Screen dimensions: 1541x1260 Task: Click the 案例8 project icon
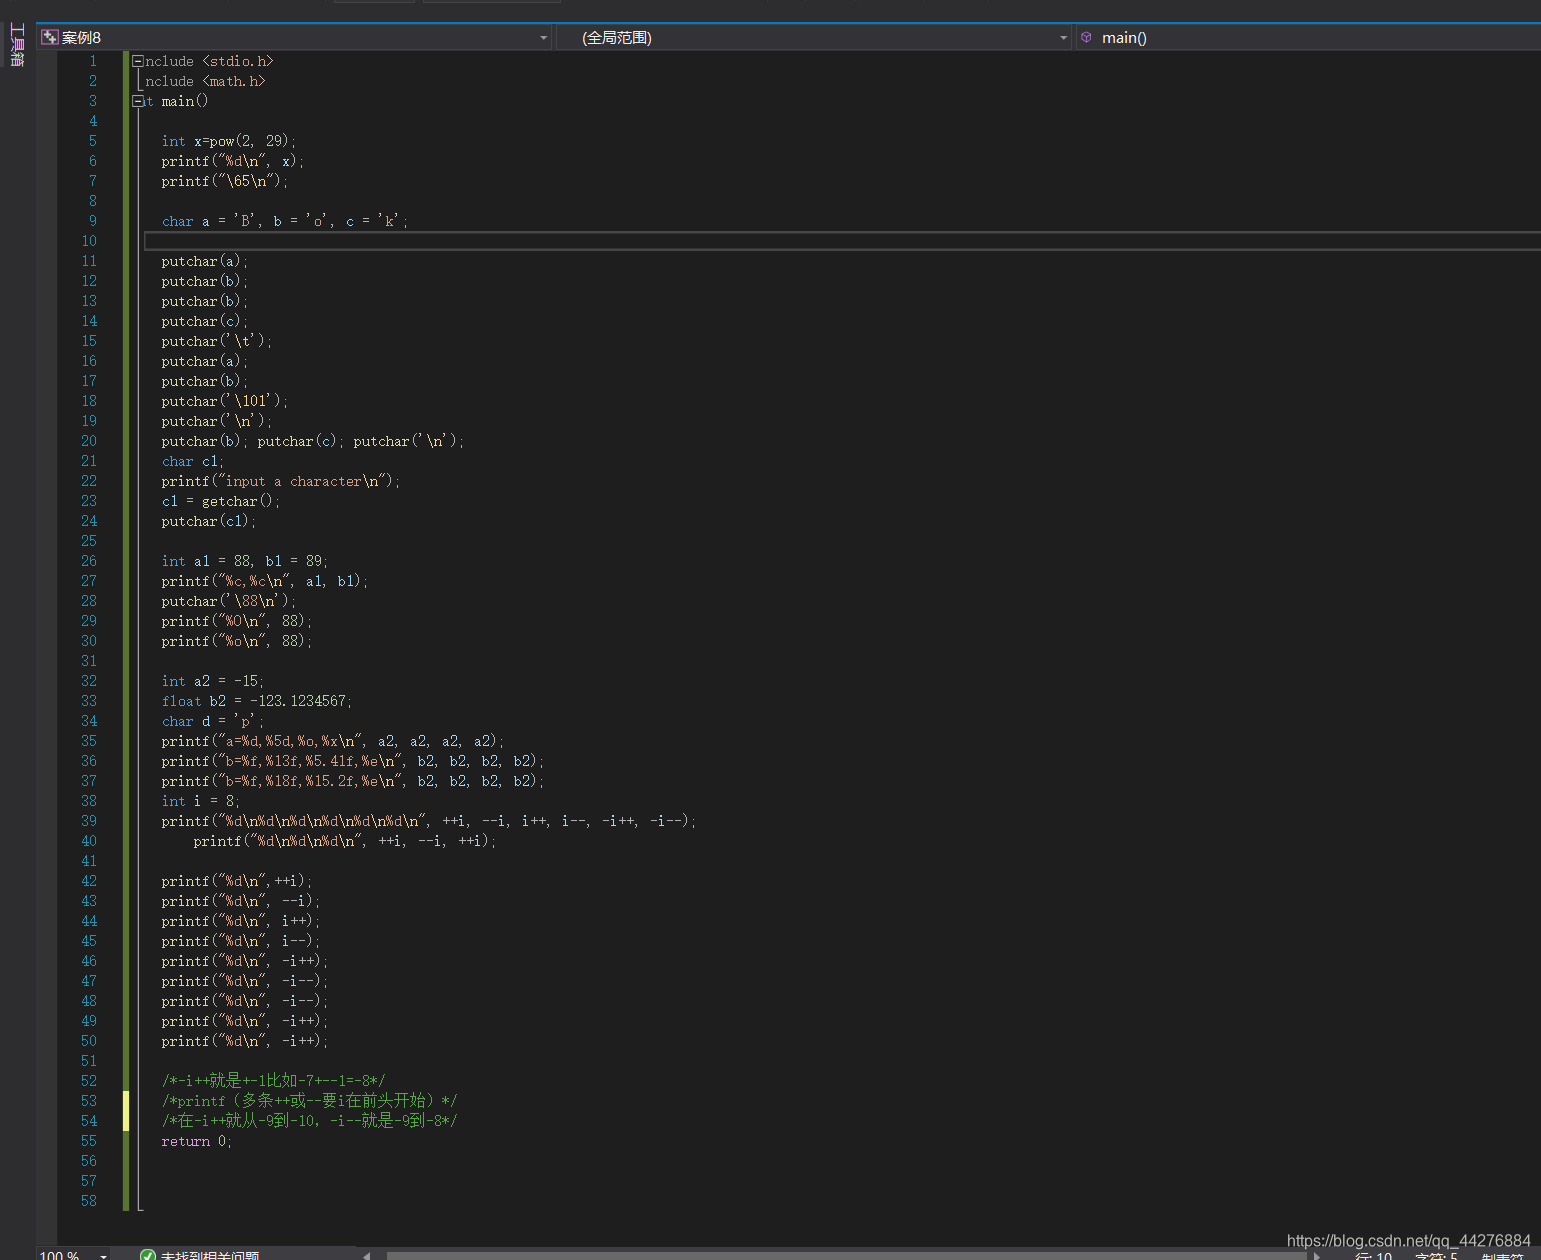click(49, 37)
